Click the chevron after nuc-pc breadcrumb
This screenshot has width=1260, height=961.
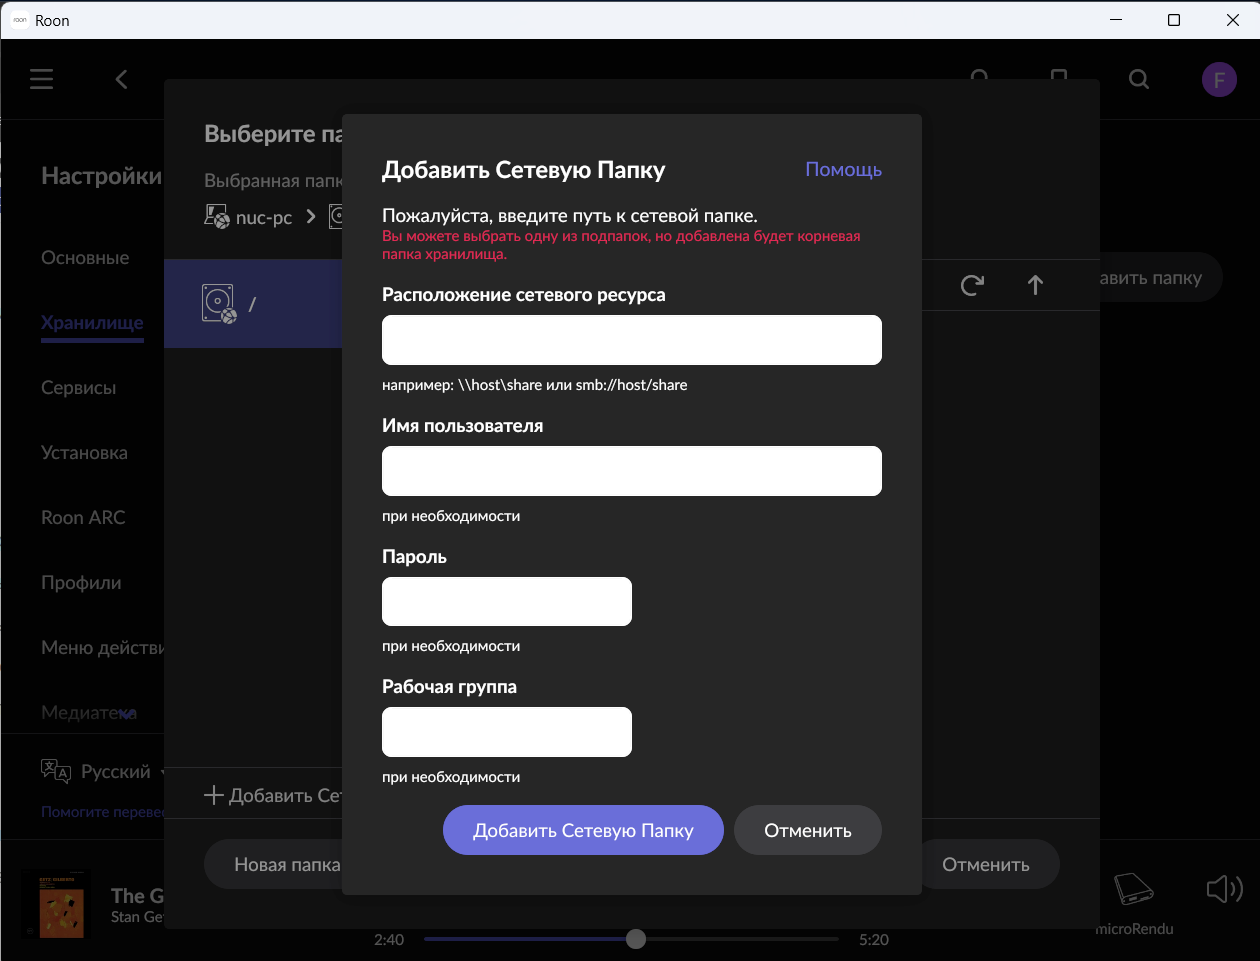point(311,216)
